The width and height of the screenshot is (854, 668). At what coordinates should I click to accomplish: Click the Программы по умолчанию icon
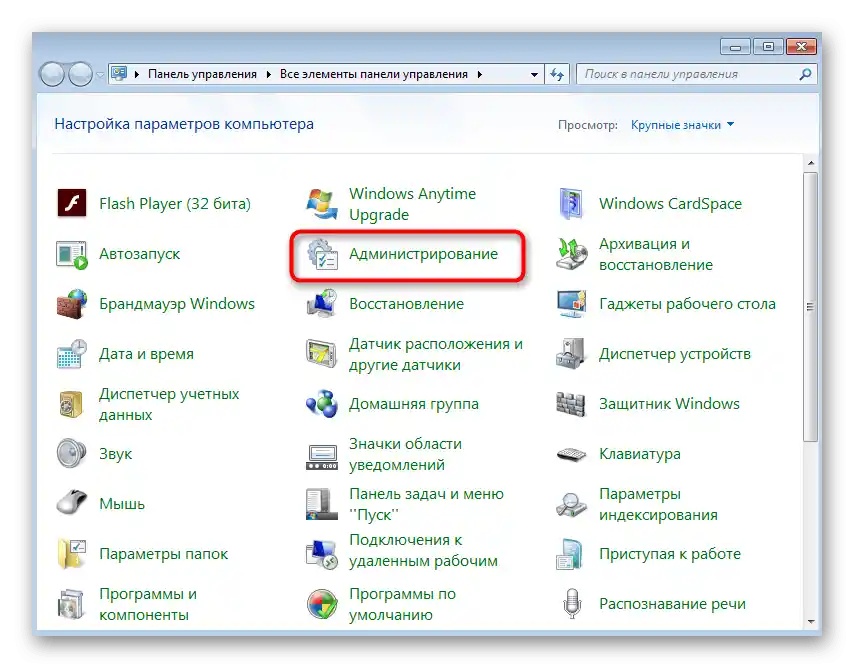click(x=321, y=604)
